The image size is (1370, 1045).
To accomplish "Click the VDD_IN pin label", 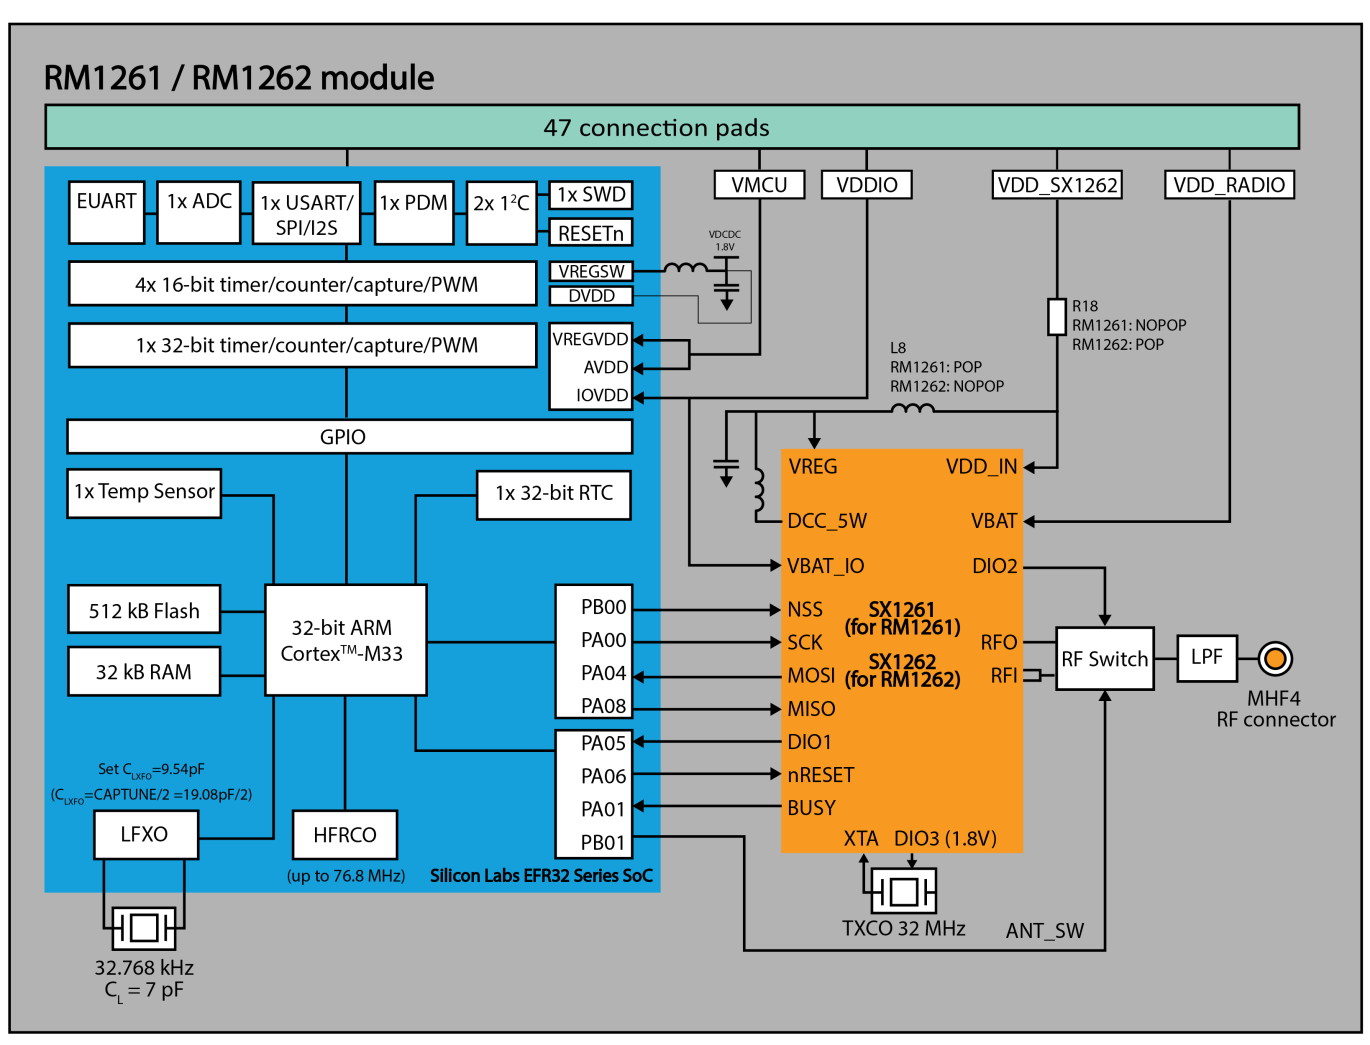I will point(982,466).
